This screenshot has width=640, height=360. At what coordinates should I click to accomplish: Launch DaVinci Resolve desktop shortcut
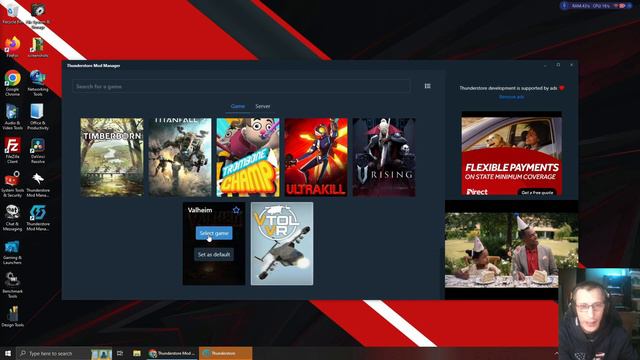(x=38, y=150)
